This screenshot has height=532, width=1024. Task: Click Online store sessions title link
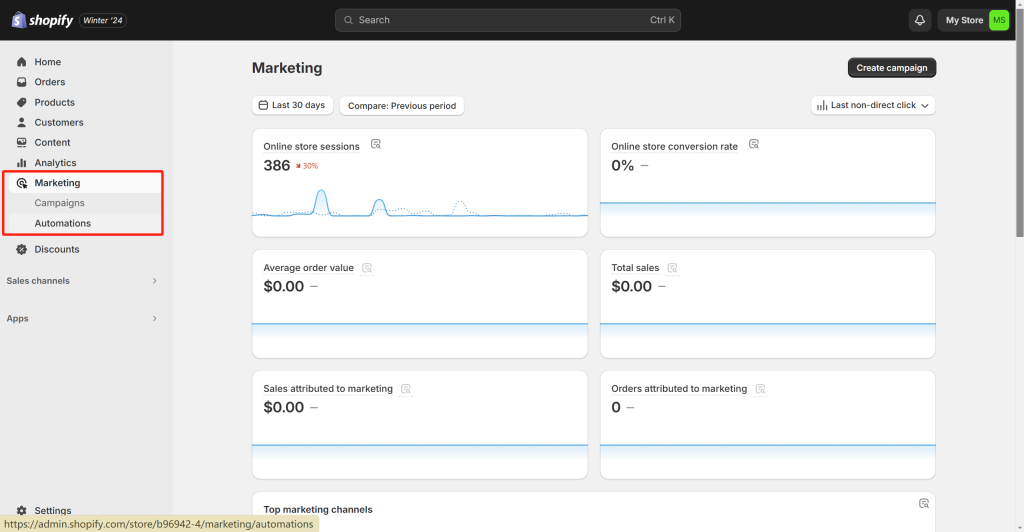[x=312, y=147]
